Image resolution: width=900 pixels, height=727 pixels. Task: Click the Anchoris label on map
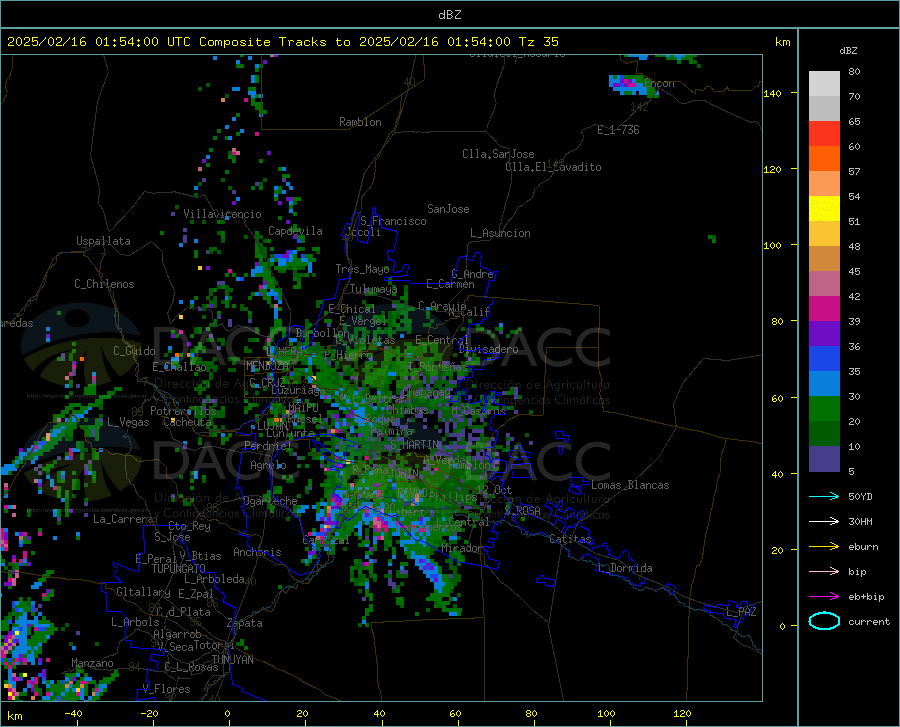(x=257, y=552)
